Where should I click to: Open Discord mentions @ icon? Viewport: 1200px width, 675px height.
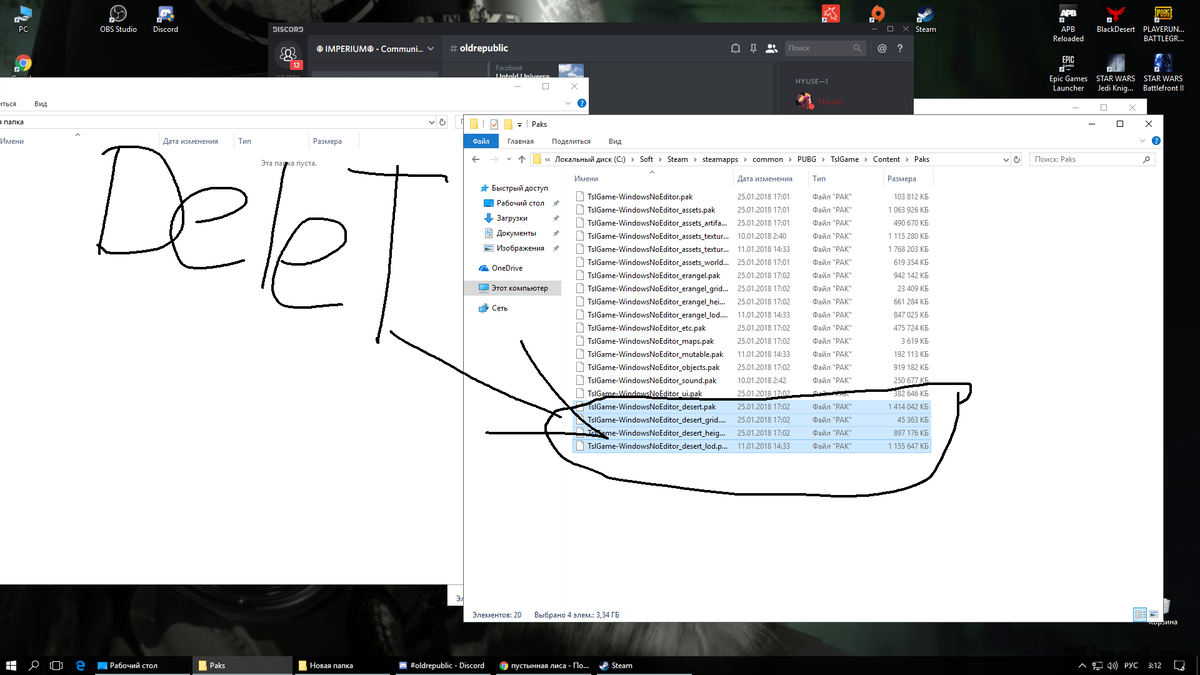coord(881,48)
